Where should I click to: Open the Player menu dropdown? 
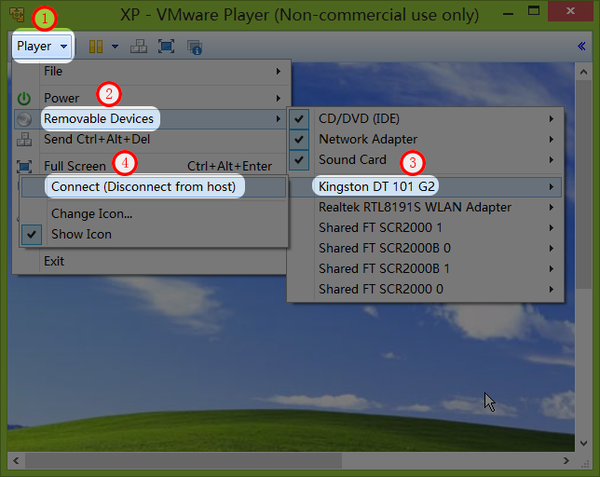[x=42, y=46]
